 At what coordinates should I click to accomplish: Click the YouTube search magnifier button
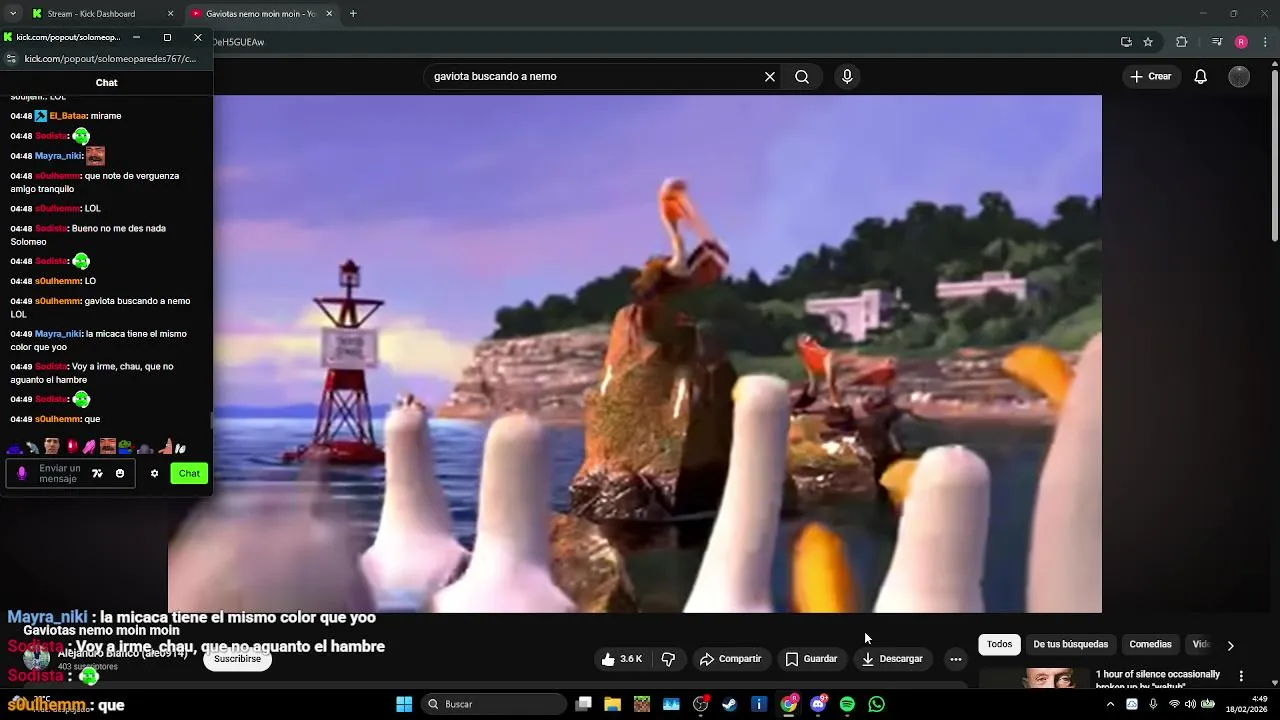tap(802, 76)
